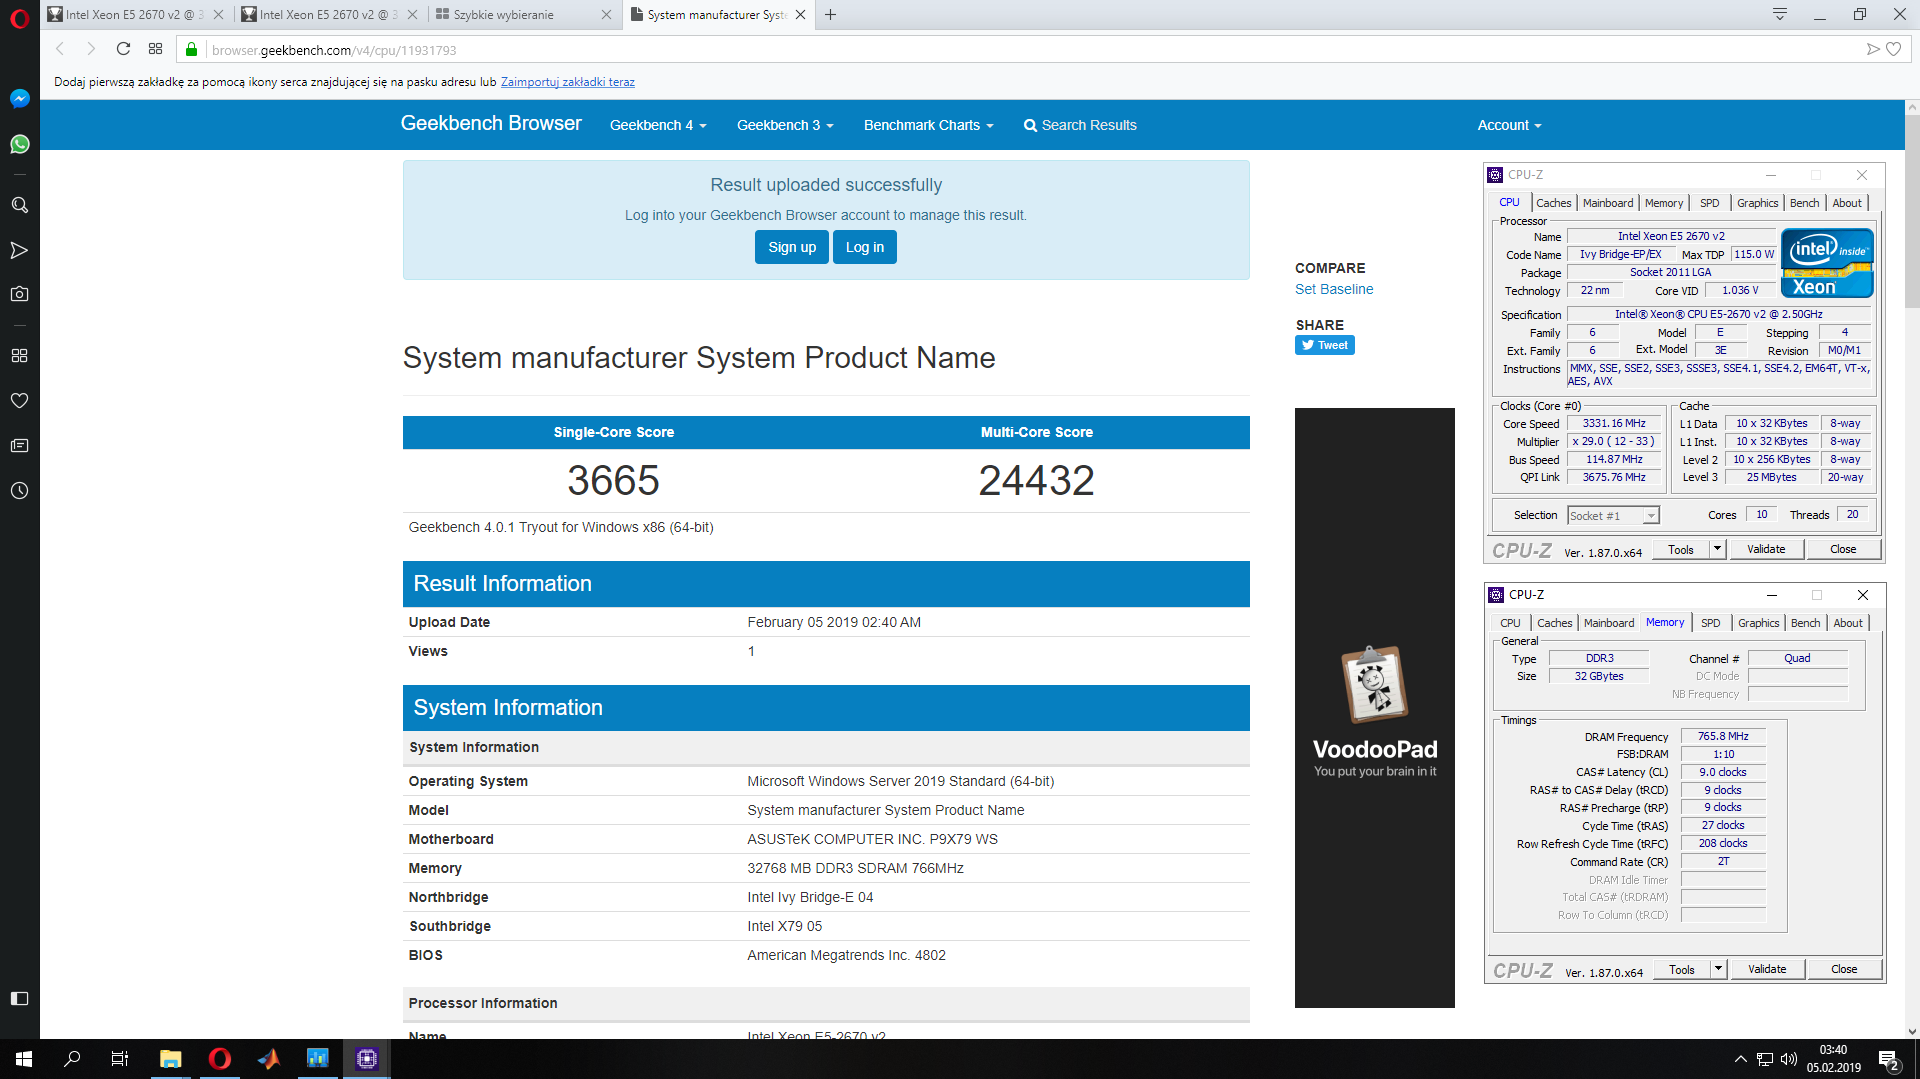Click the Log in button

coord(864,247)
